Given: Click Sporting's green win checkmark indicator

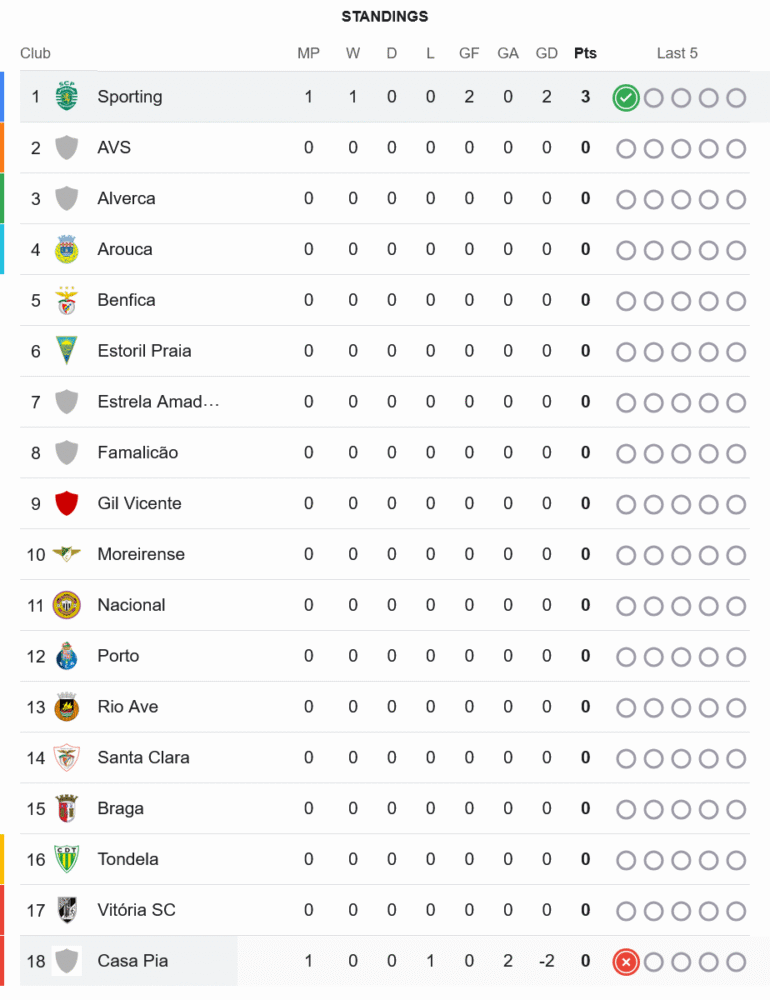Looking at the screenshot, I should 626,98.
